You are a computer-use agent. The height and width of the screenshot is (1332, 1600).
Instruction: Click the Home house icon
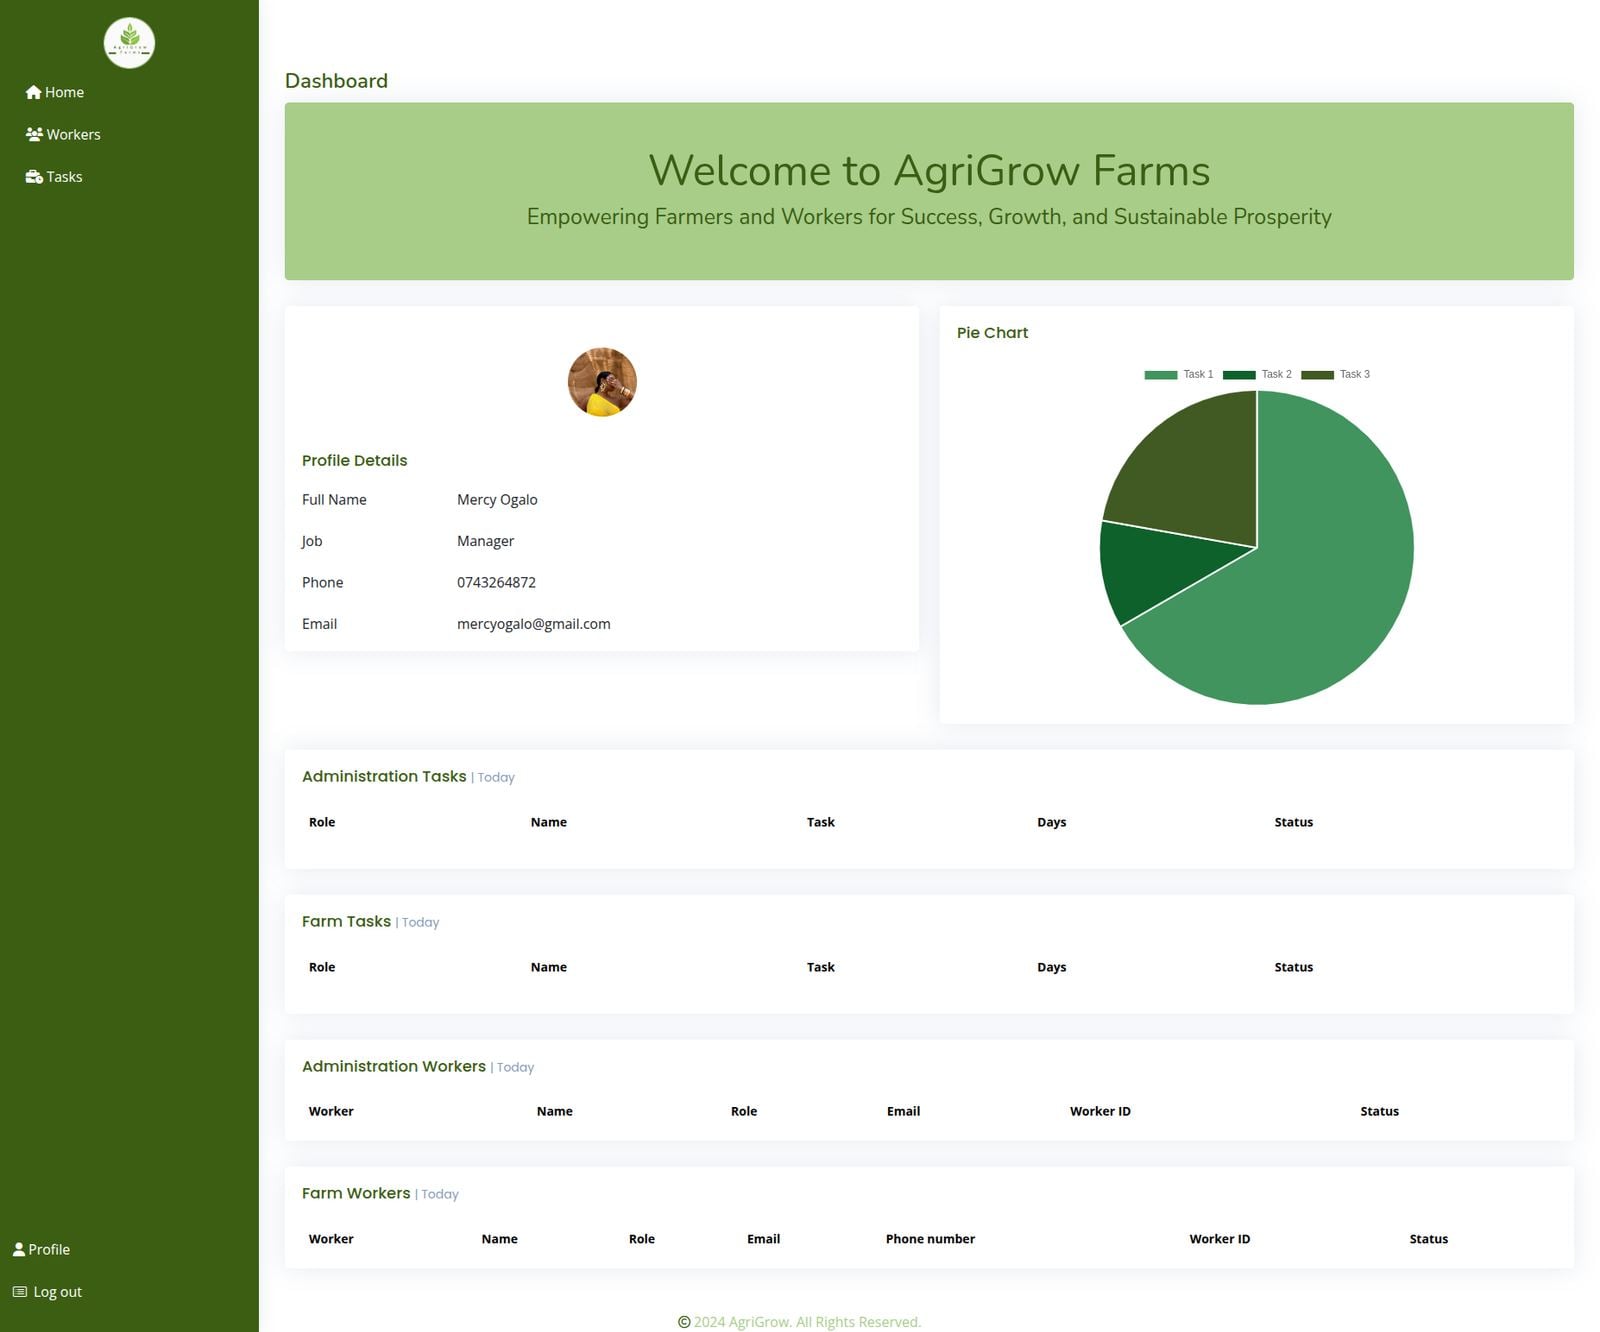pos(33,92)
